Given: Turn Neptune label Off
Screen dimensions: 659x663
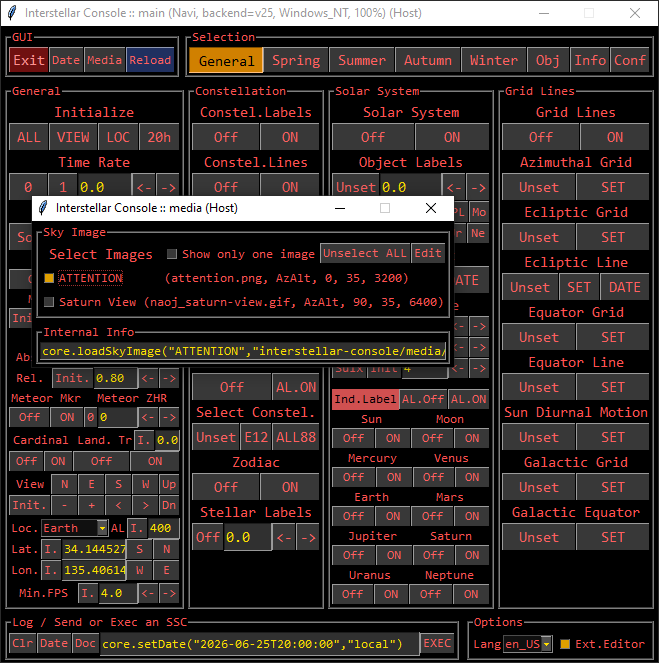Looking at the screenshot, I should click(x=430, y=594).
